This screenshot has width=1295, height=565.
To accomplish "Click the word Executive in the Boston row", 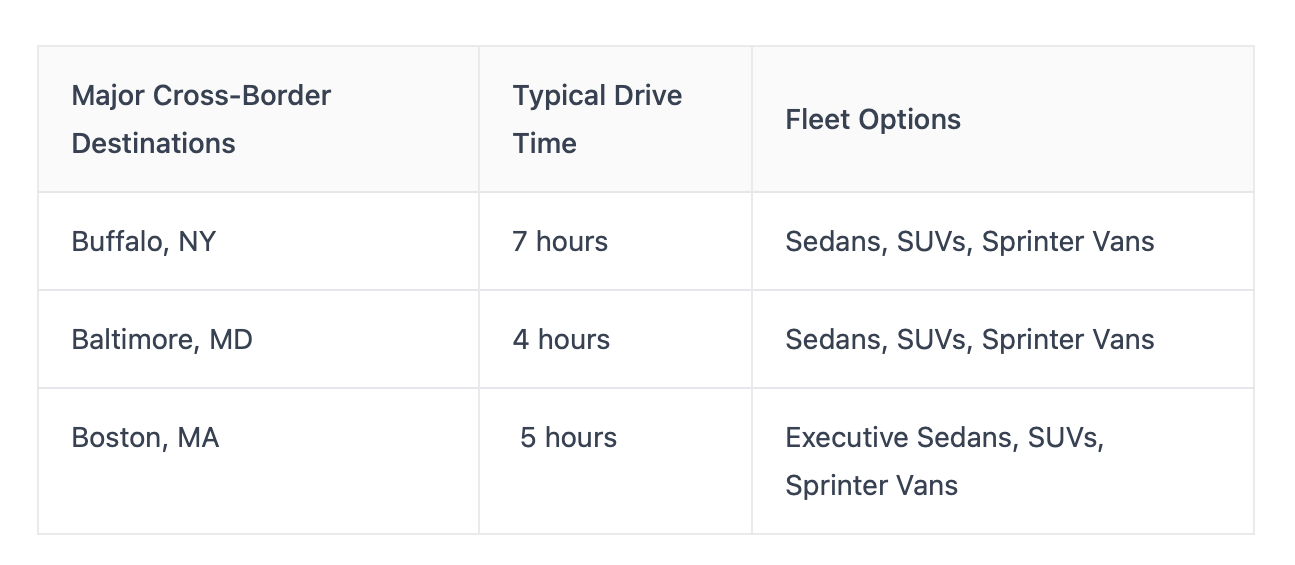I will point(846,437).
